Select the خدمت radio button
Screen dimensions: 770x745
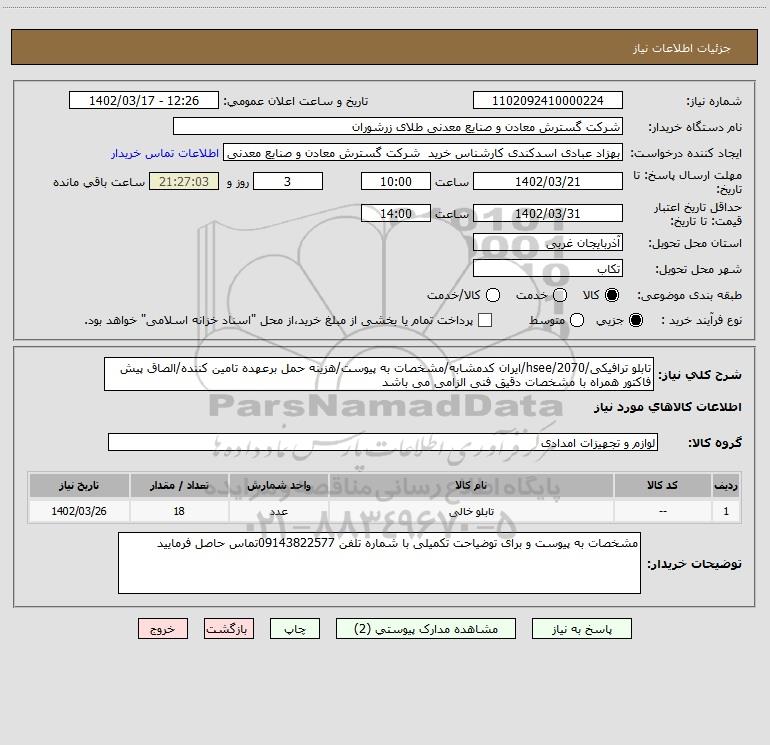pos(560,295)
